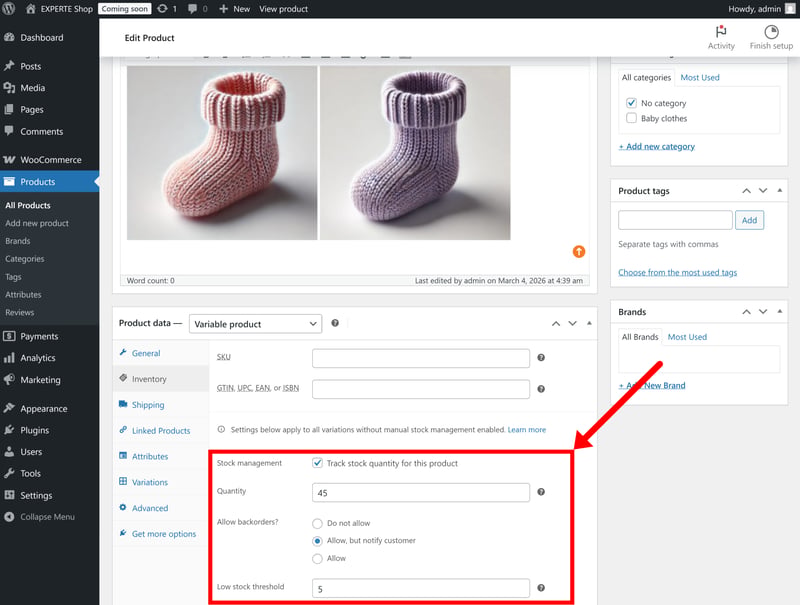Screen dimensions: 800x605
Task: Click help icon next to product type
Action: coord(335,323)
